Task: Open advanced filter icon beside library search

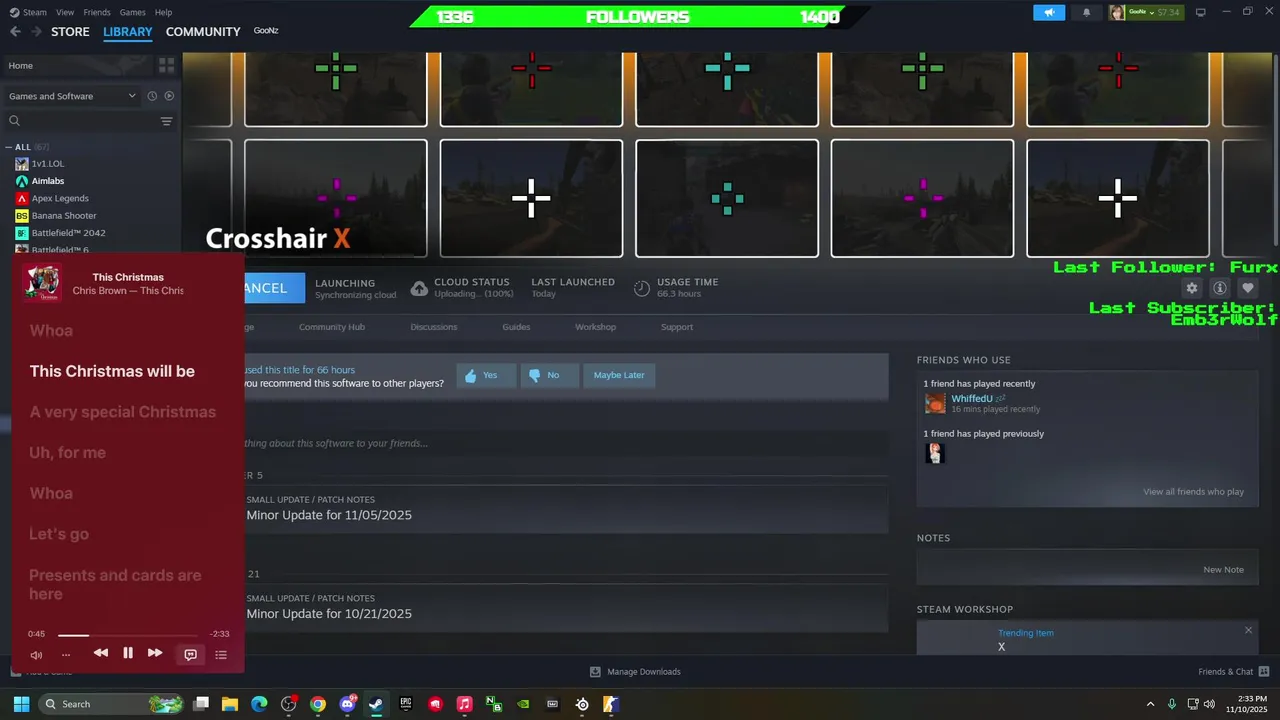Action: tap(166, 121)
